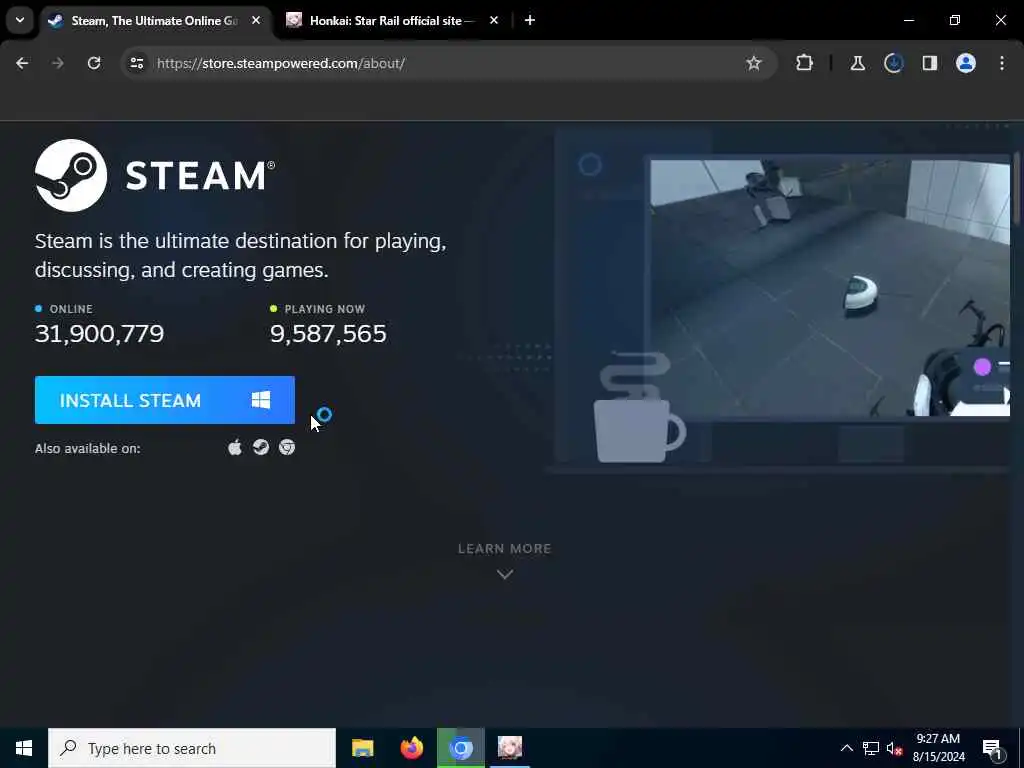Screen dimensions: 1024x768
Task: Open the SteamOS download via Steam icon
Action: 261,447
